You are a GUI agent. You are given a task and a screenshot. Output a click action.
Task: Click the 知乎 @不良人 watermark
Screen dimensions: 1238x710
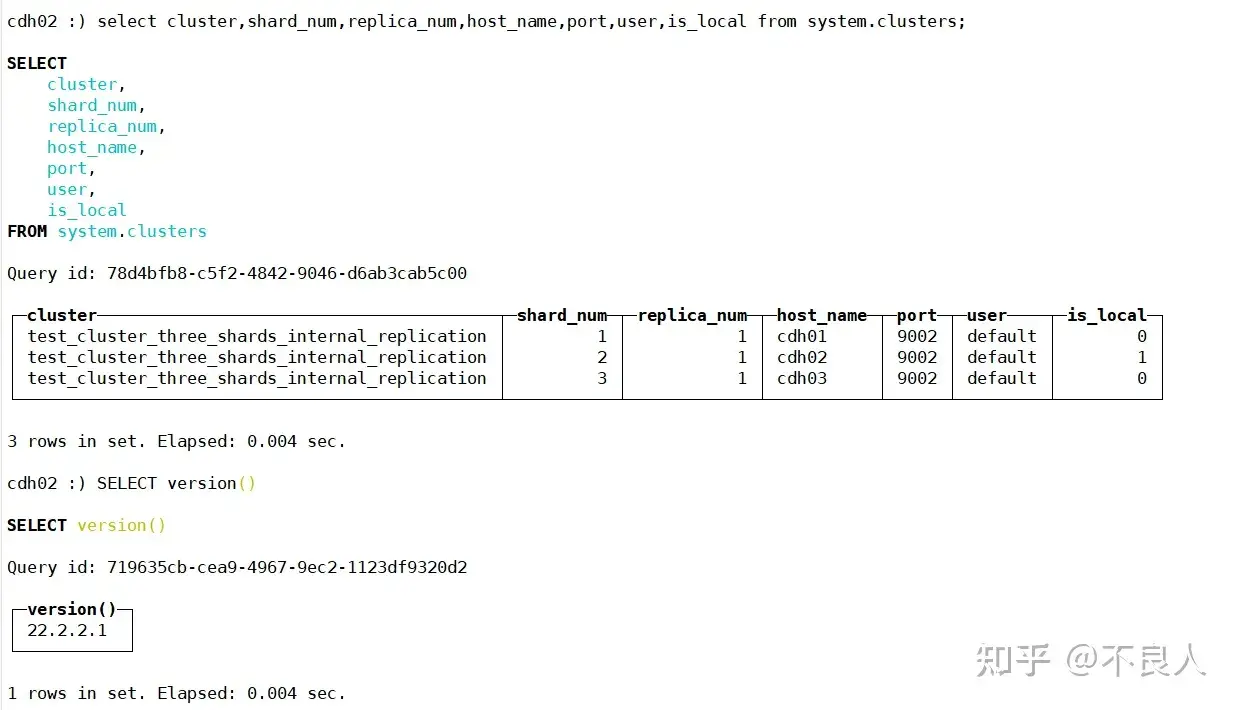[1091, 660]
